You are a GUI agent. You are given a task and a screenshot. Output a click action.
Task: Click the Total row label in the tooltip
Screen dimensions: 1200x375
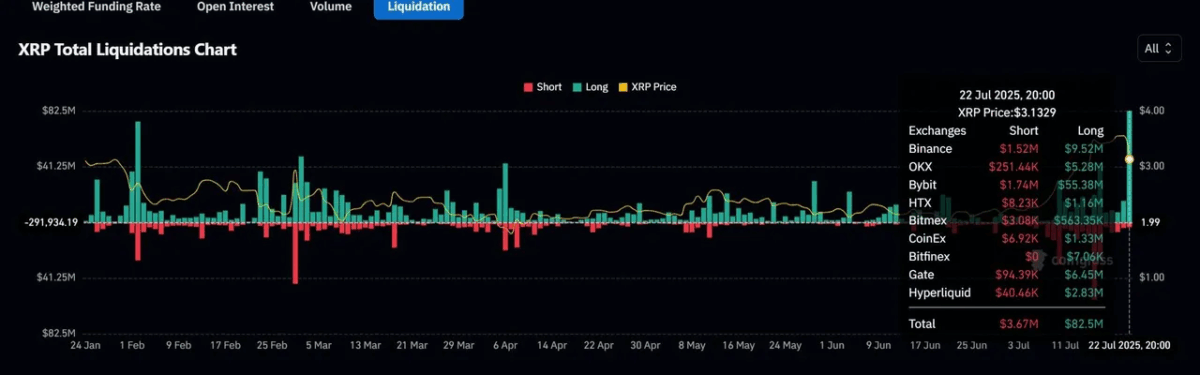click(x=922, y=324)
